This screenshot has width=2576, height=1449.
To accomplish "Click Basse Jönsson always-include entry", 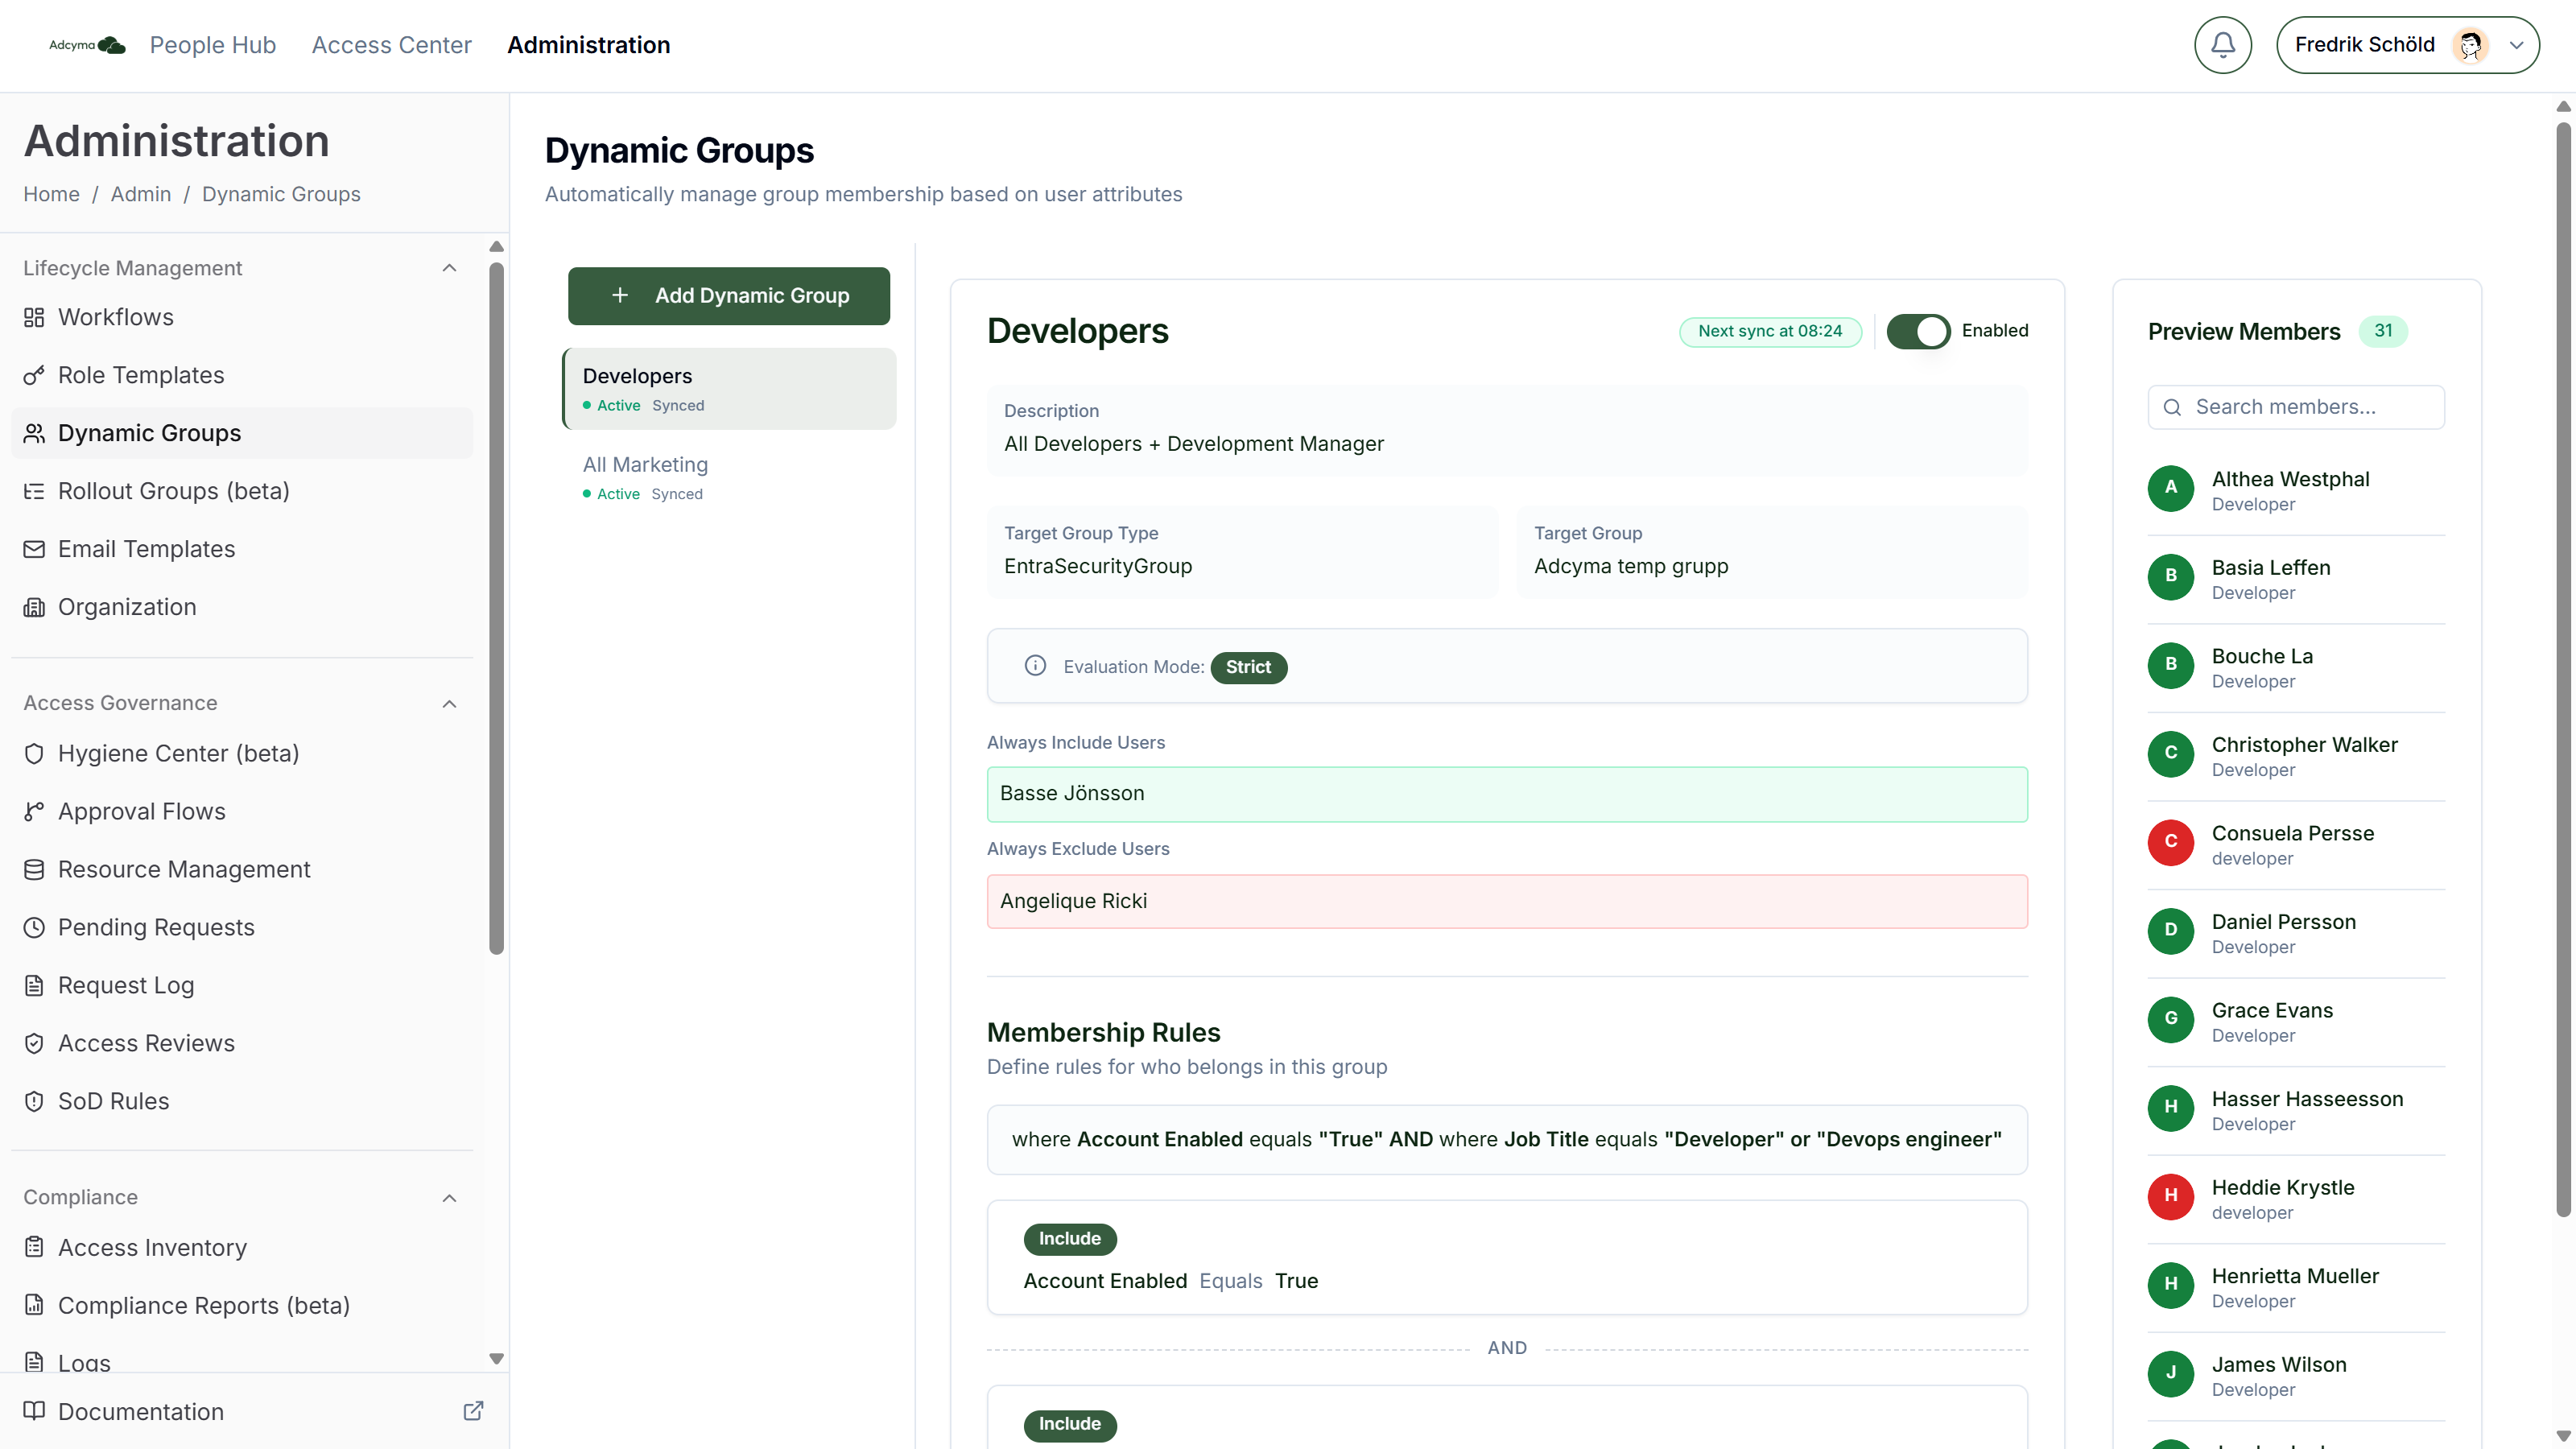I will (1507, 794).
